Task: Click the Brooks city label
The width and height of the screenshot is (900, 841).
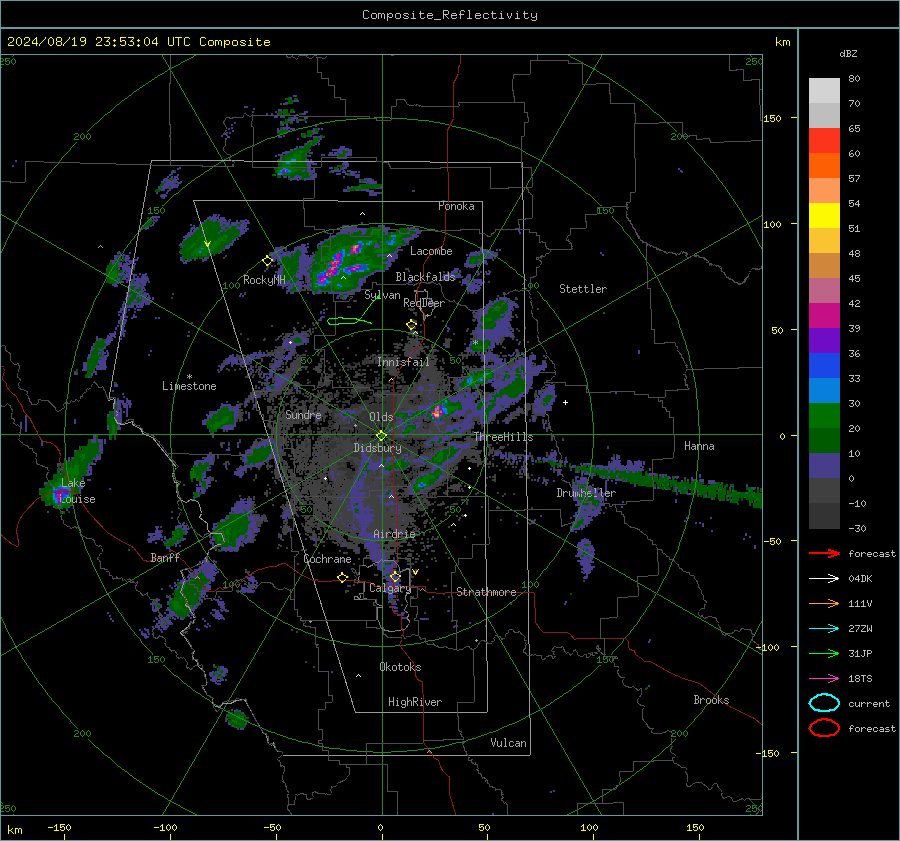Action: coord(711,700)
